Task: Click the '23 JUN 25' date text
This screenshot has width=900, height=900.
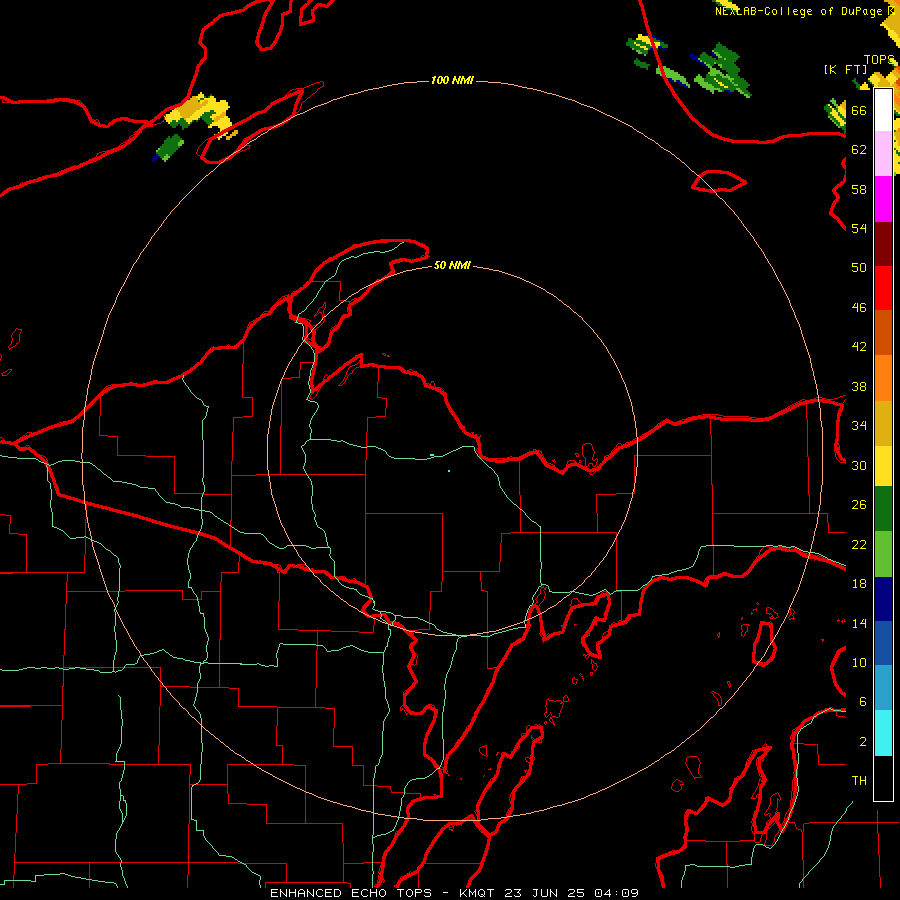Action: click(x=545, y=893)
